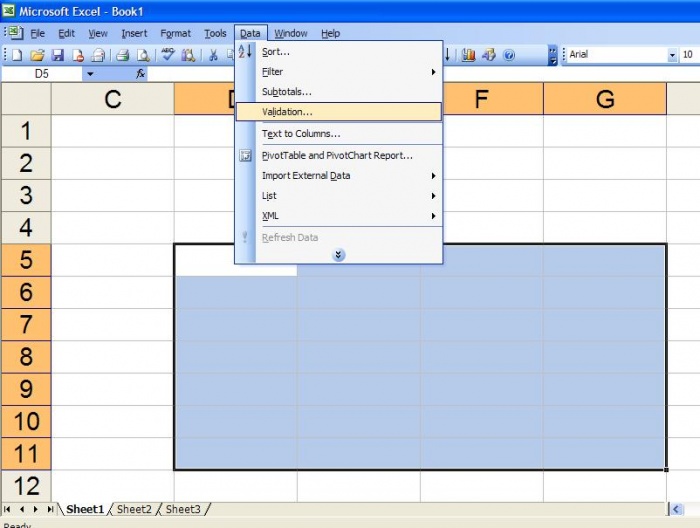The width and height of the screenshot is (700, 528).
Task: Select row 1 header
Action: [26, 131]
